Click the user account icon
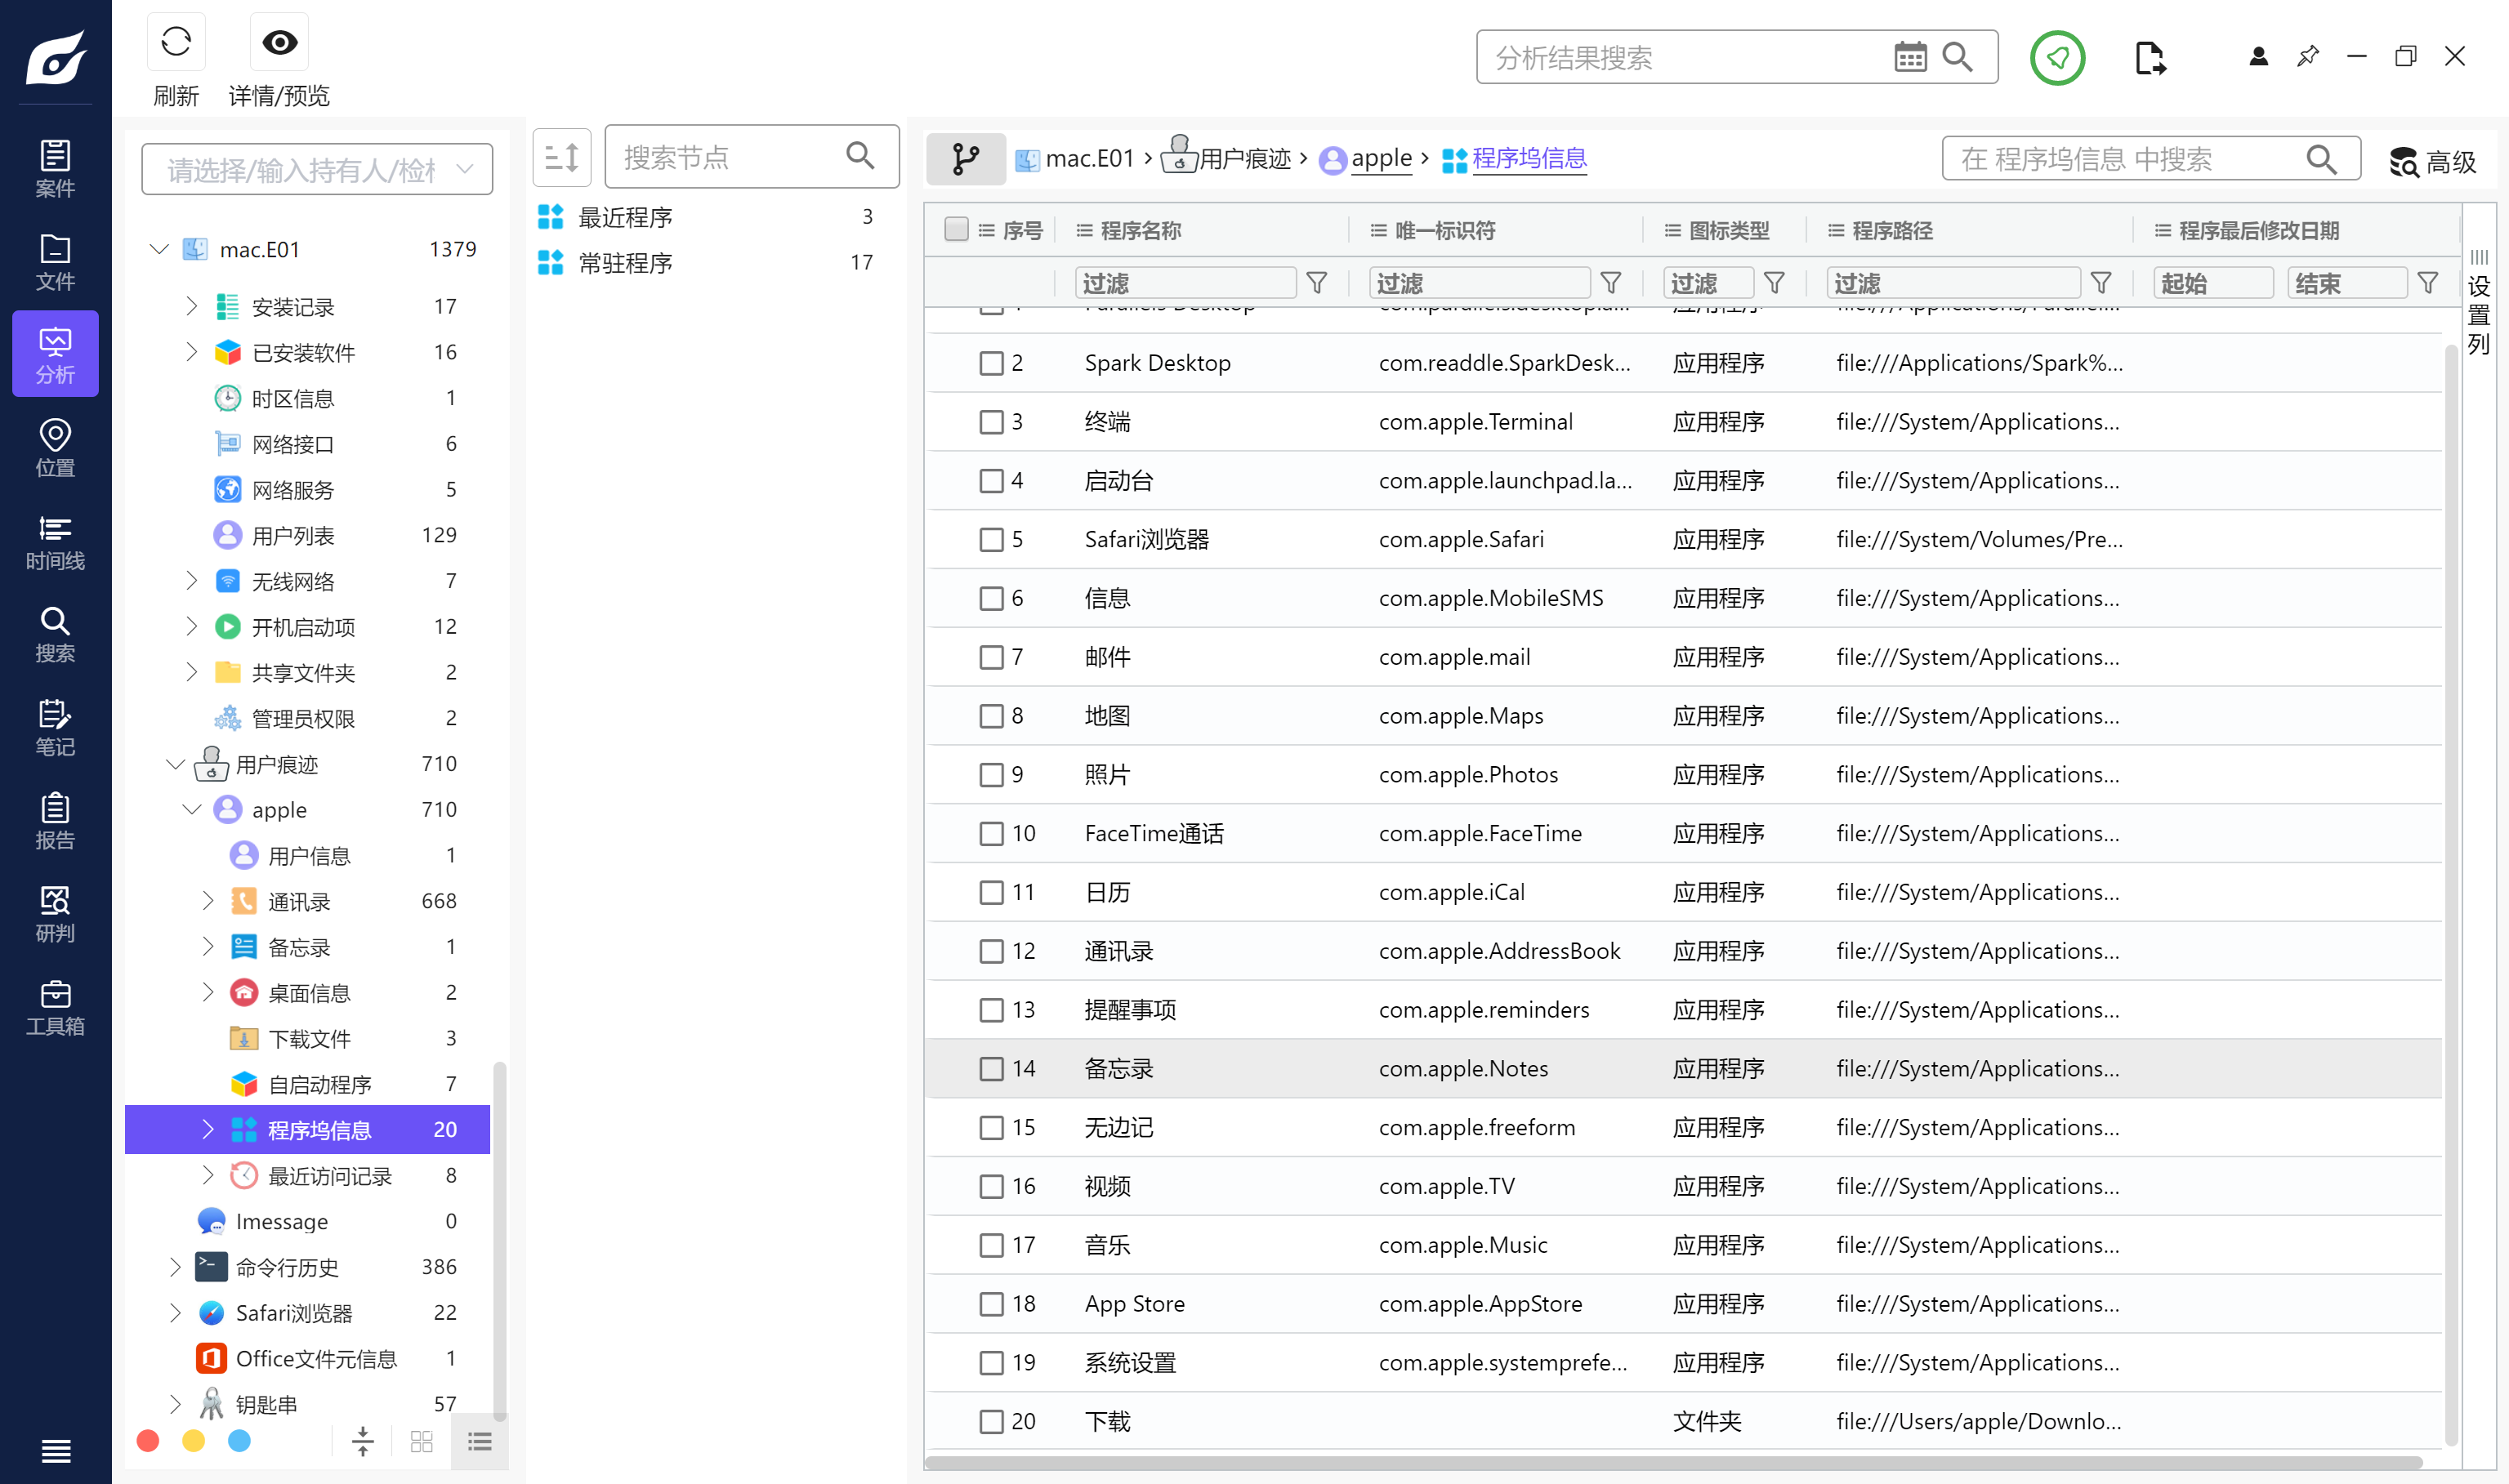Screen dimensions: 2509x1484 point(2258,56)
